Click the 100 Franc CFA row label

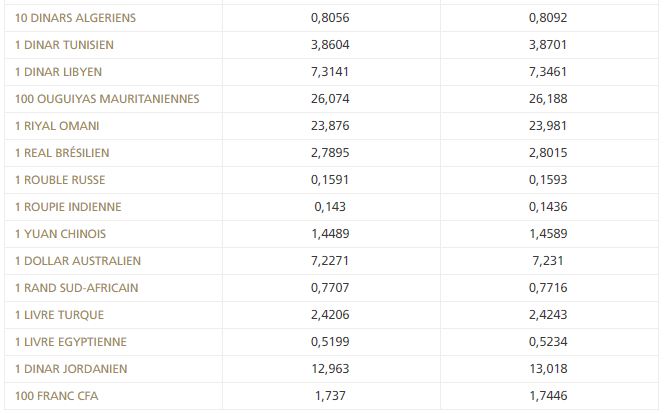pyautogui.click(x=57, y=396)
